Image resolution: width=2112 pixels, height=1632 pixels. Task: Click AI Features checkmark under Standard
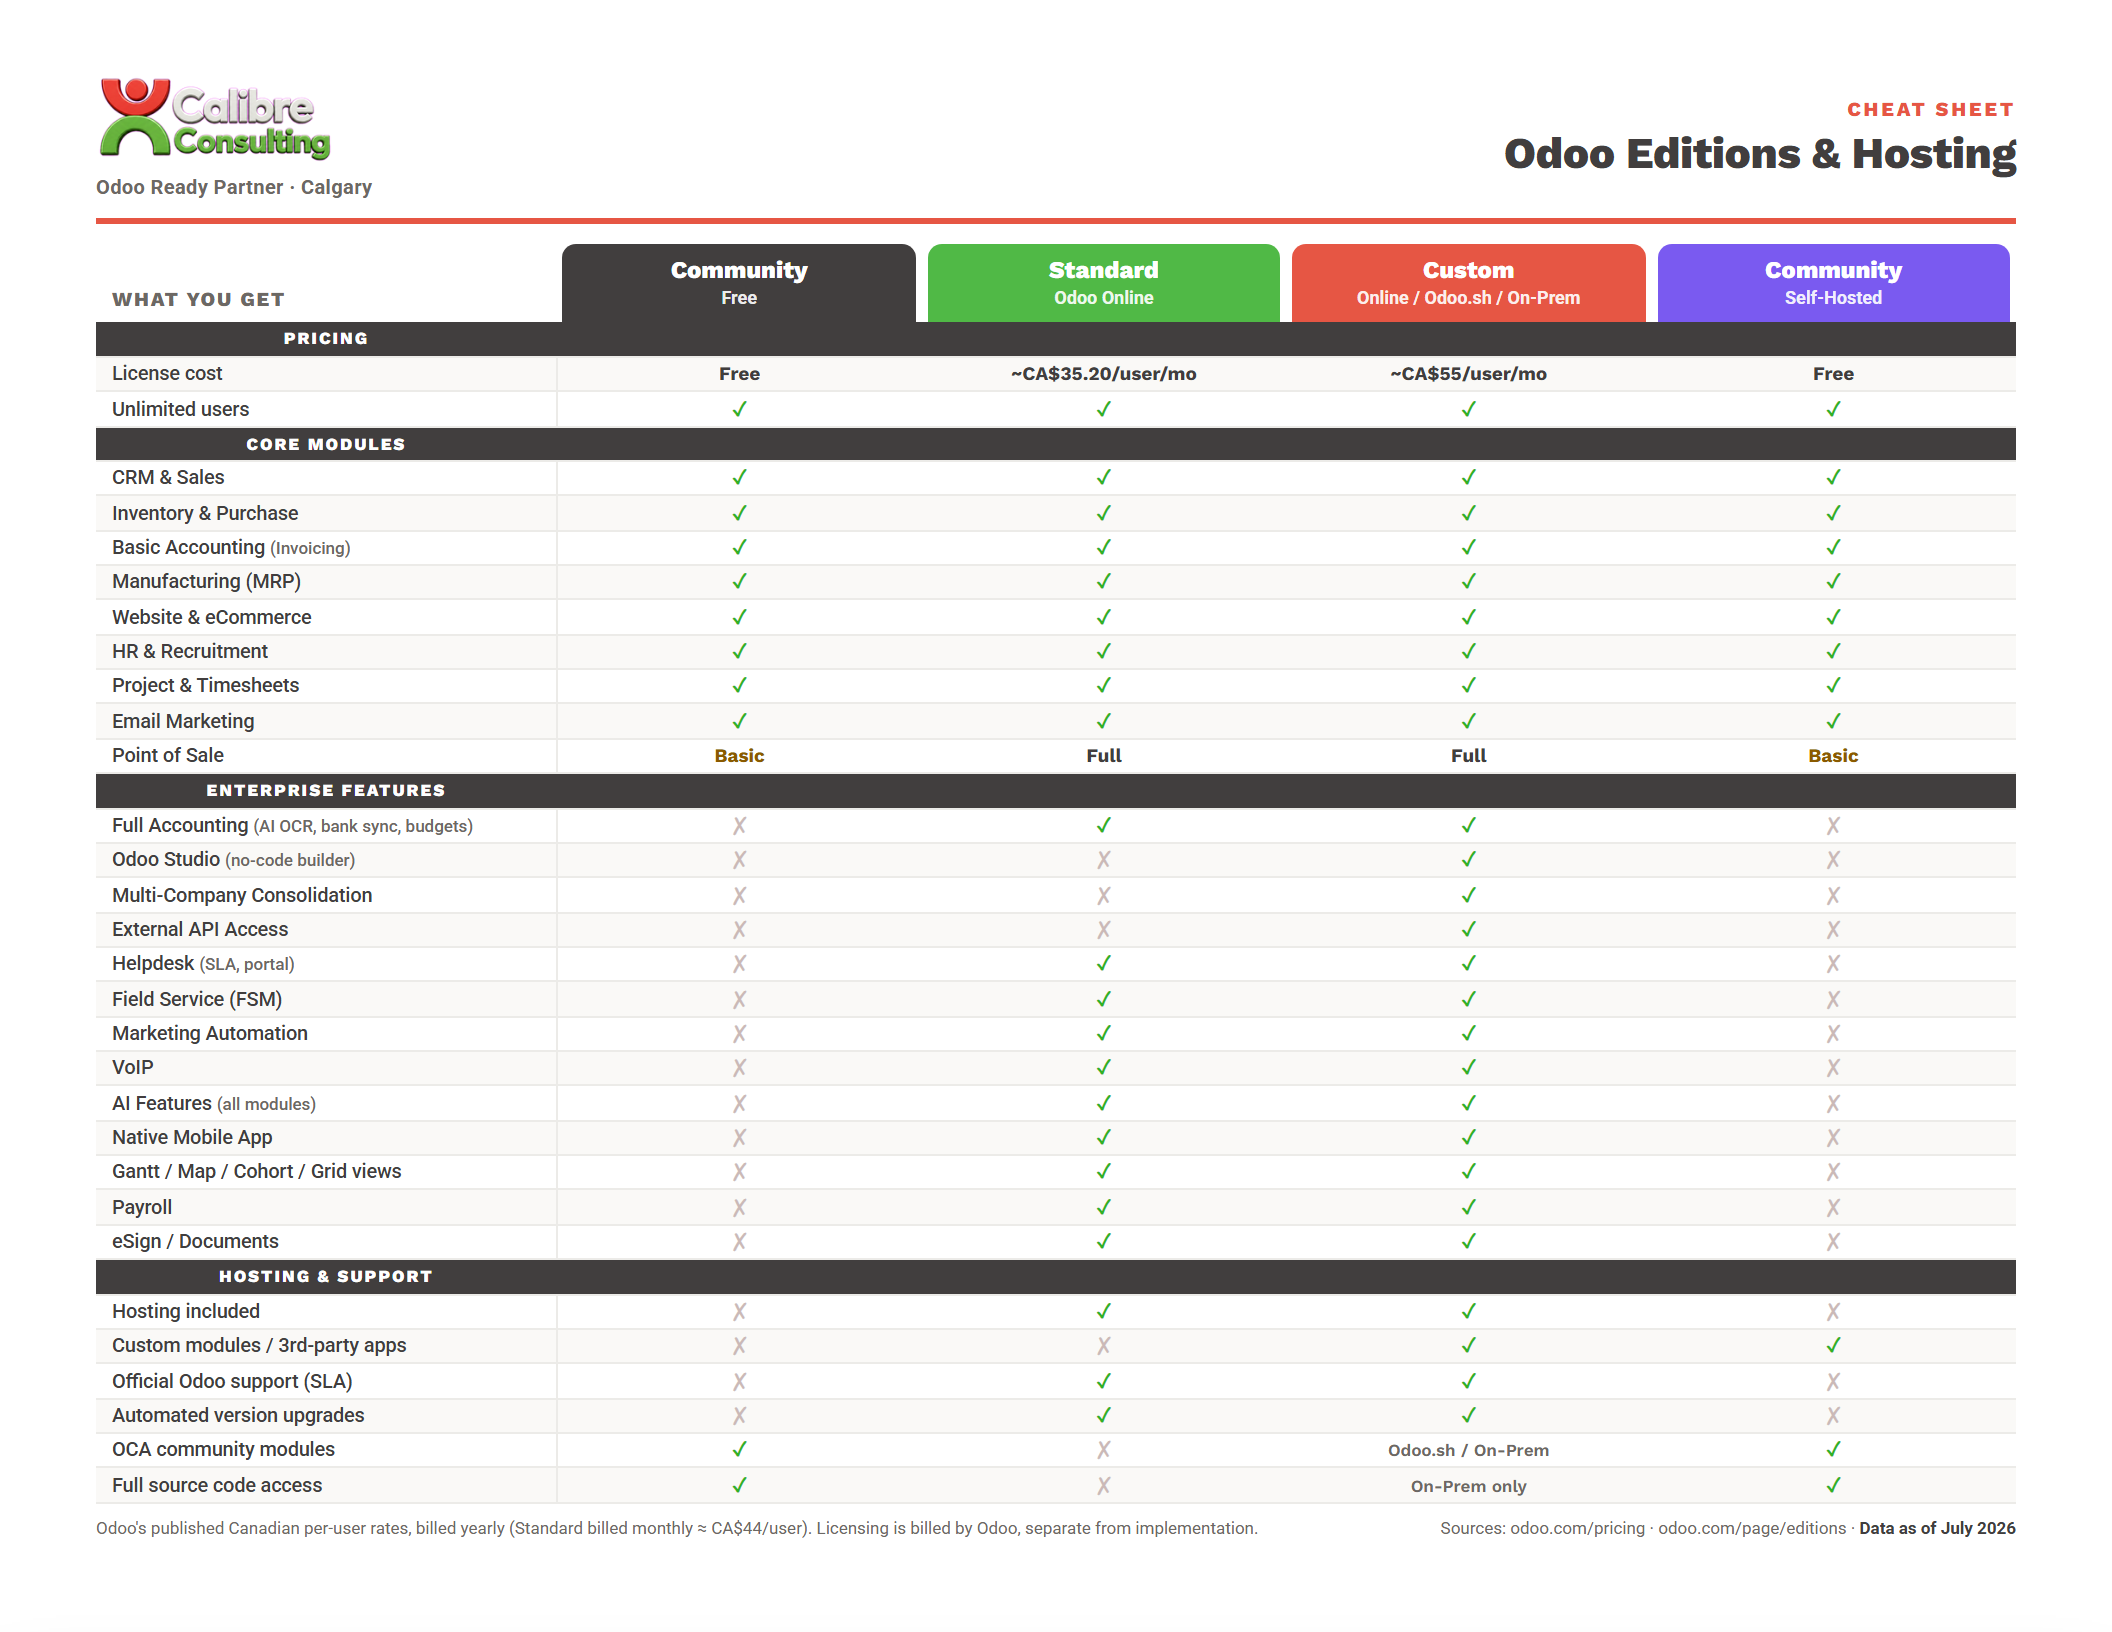(1103, 1103)
